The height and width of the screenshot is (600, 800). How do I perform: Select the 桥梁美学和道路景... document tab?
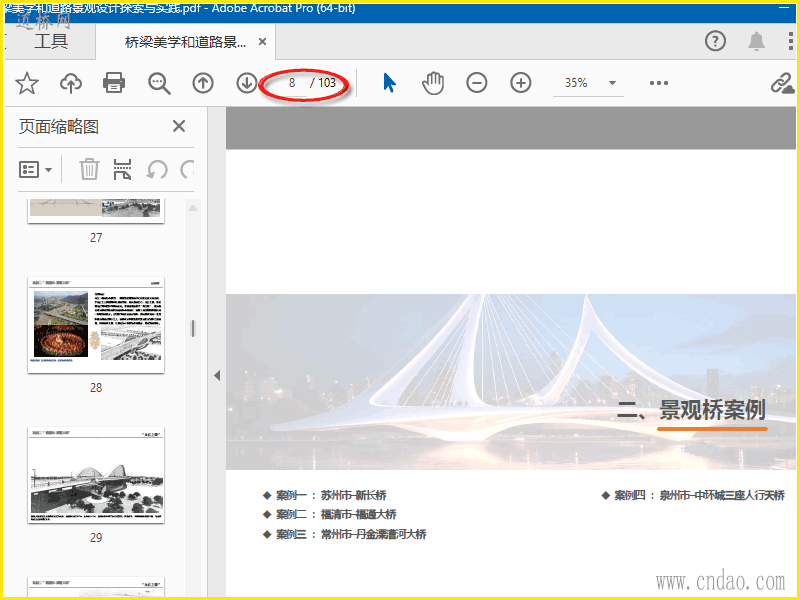tap(185, 42)
